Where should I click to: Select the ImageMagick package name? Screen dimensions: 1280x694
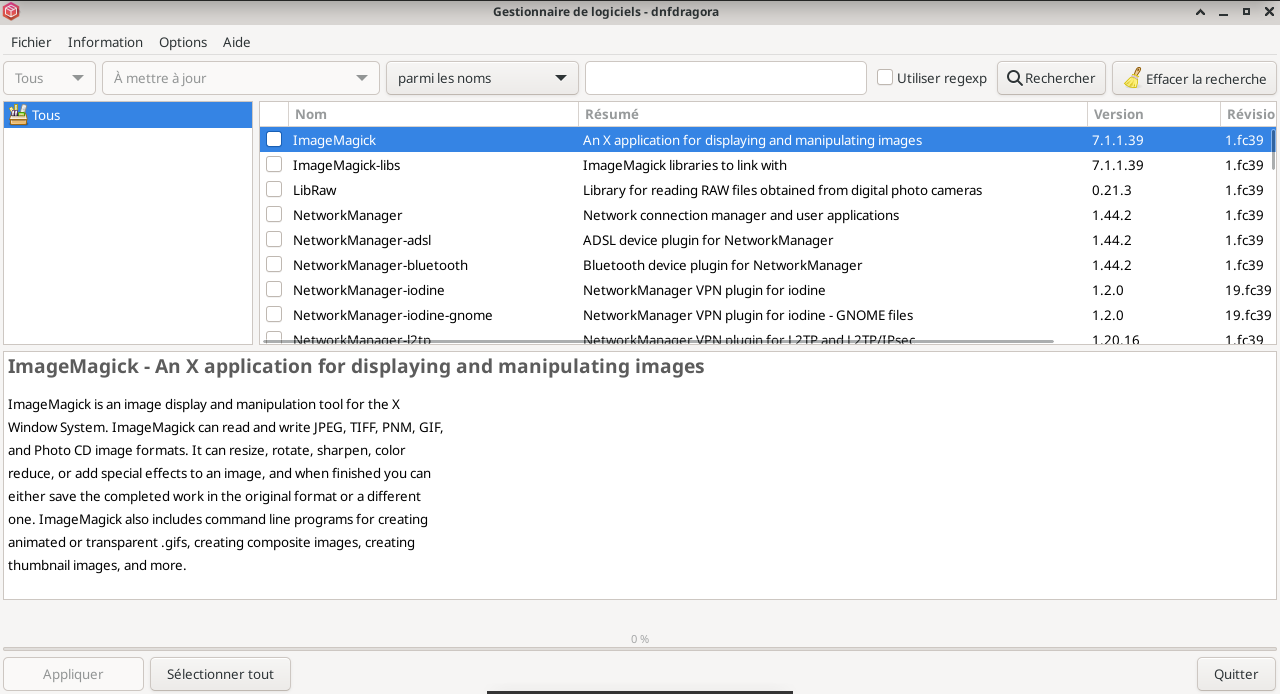click(334, 140)
